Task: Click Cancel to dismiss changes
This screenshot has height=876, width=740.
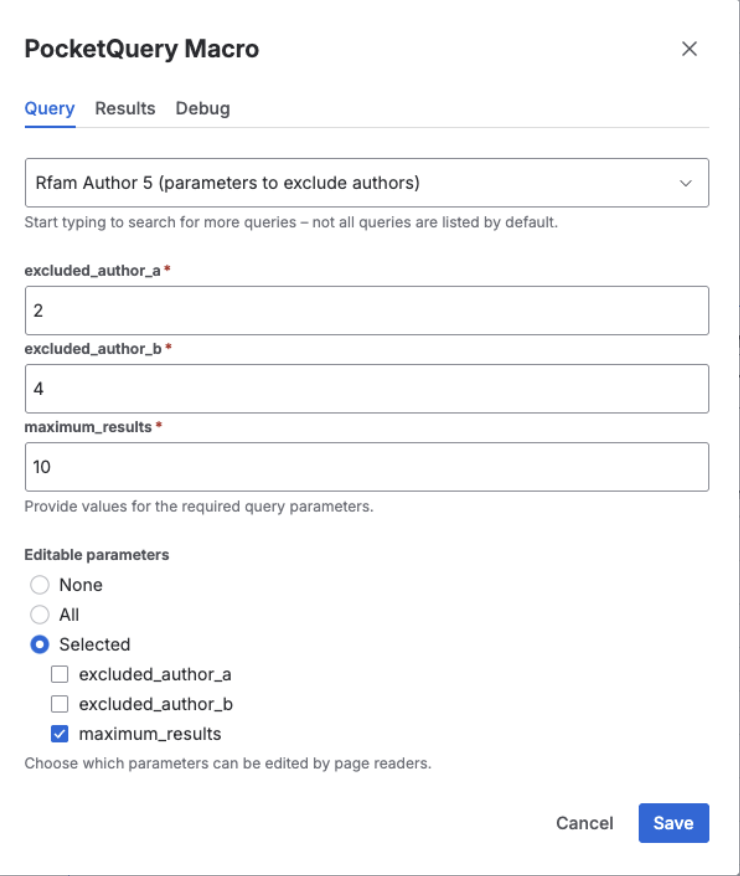Action: (585, 823)
